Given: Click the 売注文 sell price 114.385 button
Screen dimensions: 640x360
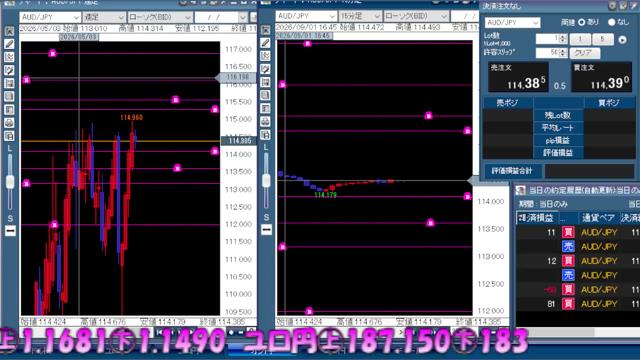Looking at the screenshot, I should click(518, 77).
